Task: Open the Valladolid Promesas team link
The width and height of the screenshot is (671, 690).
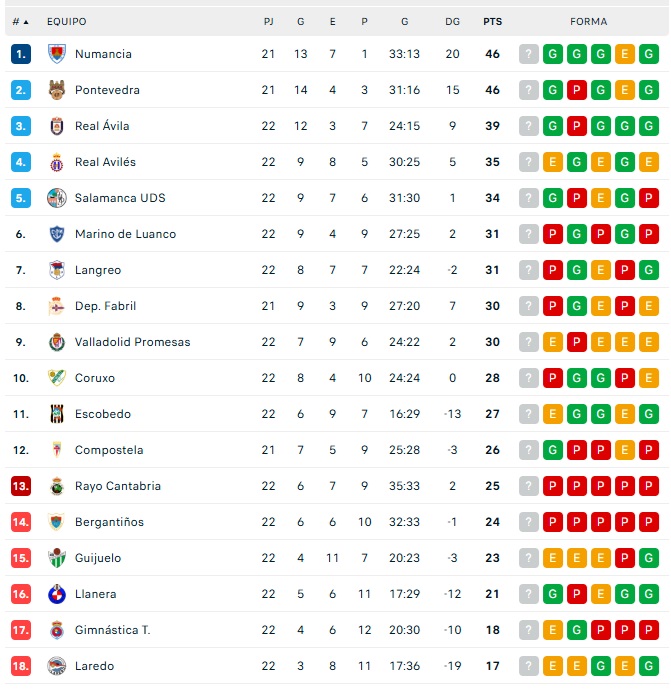Action: point(132,342)
